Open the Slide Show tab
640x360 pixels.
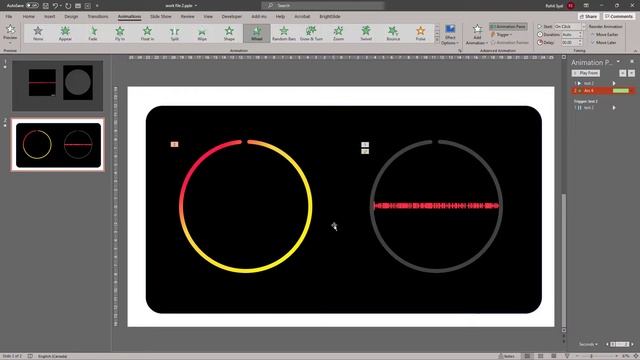point(161,16)
